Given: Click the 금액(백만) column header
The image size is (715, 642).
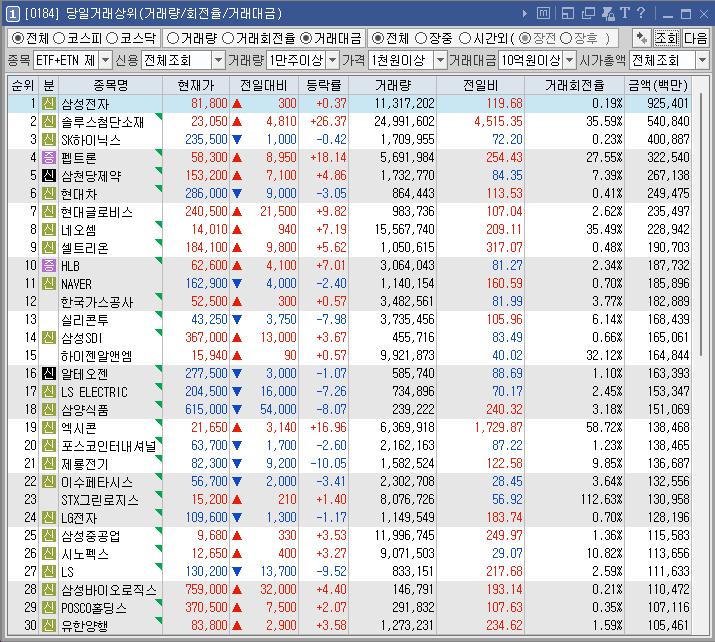Looking at the screenshot, I should coord(658,85).
